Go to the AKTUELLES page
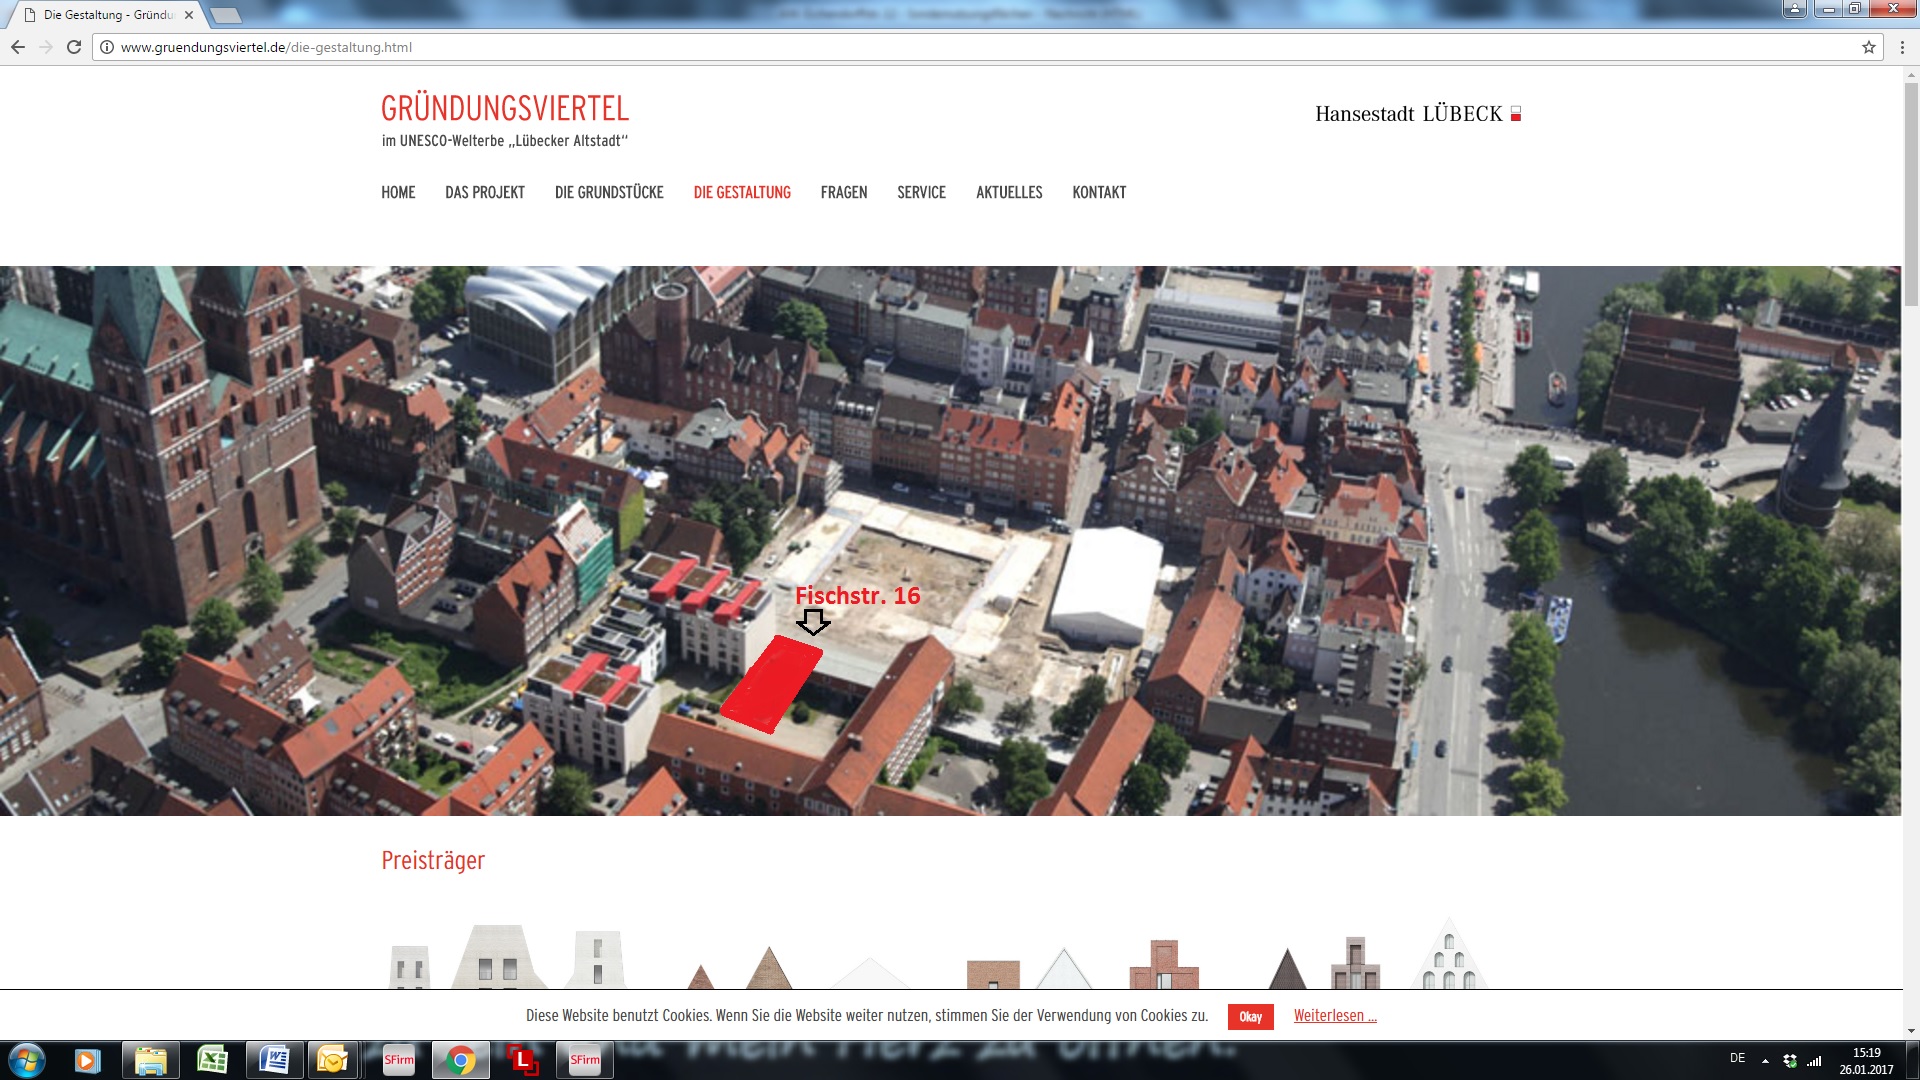This screenshot has width=1920, height=1080. pyautogui.click(x=1009, y=192)
